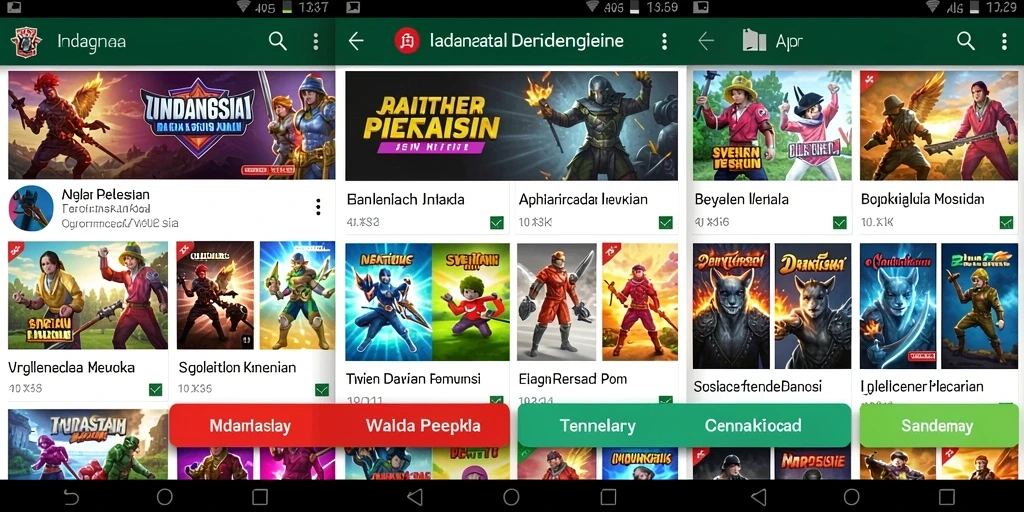Tap Android back button on right phone
The height and width of the screenshot is (512, 1024).
click(x=758, y=498)
